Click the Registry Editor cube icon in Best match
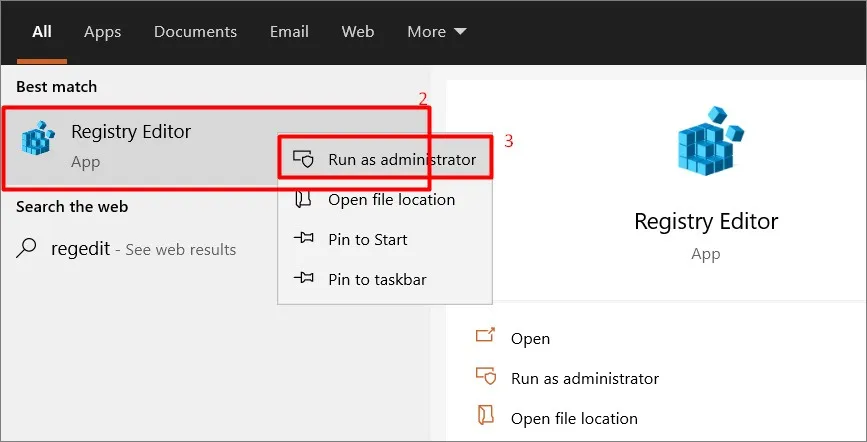This screenshot has width=867, height=442. [38, 137]
